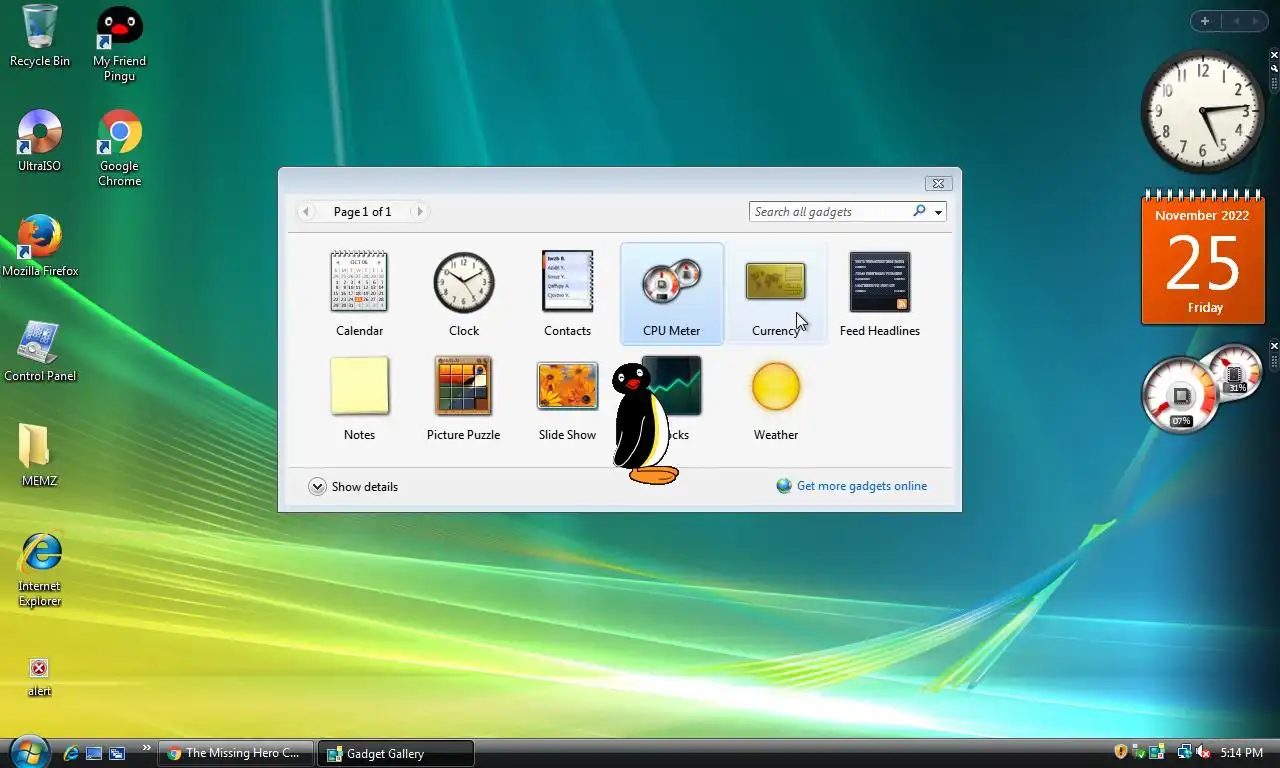Switch to The Missing Hero Chrome taskbar button
1280x768 pixels.
tap(235, 753)
